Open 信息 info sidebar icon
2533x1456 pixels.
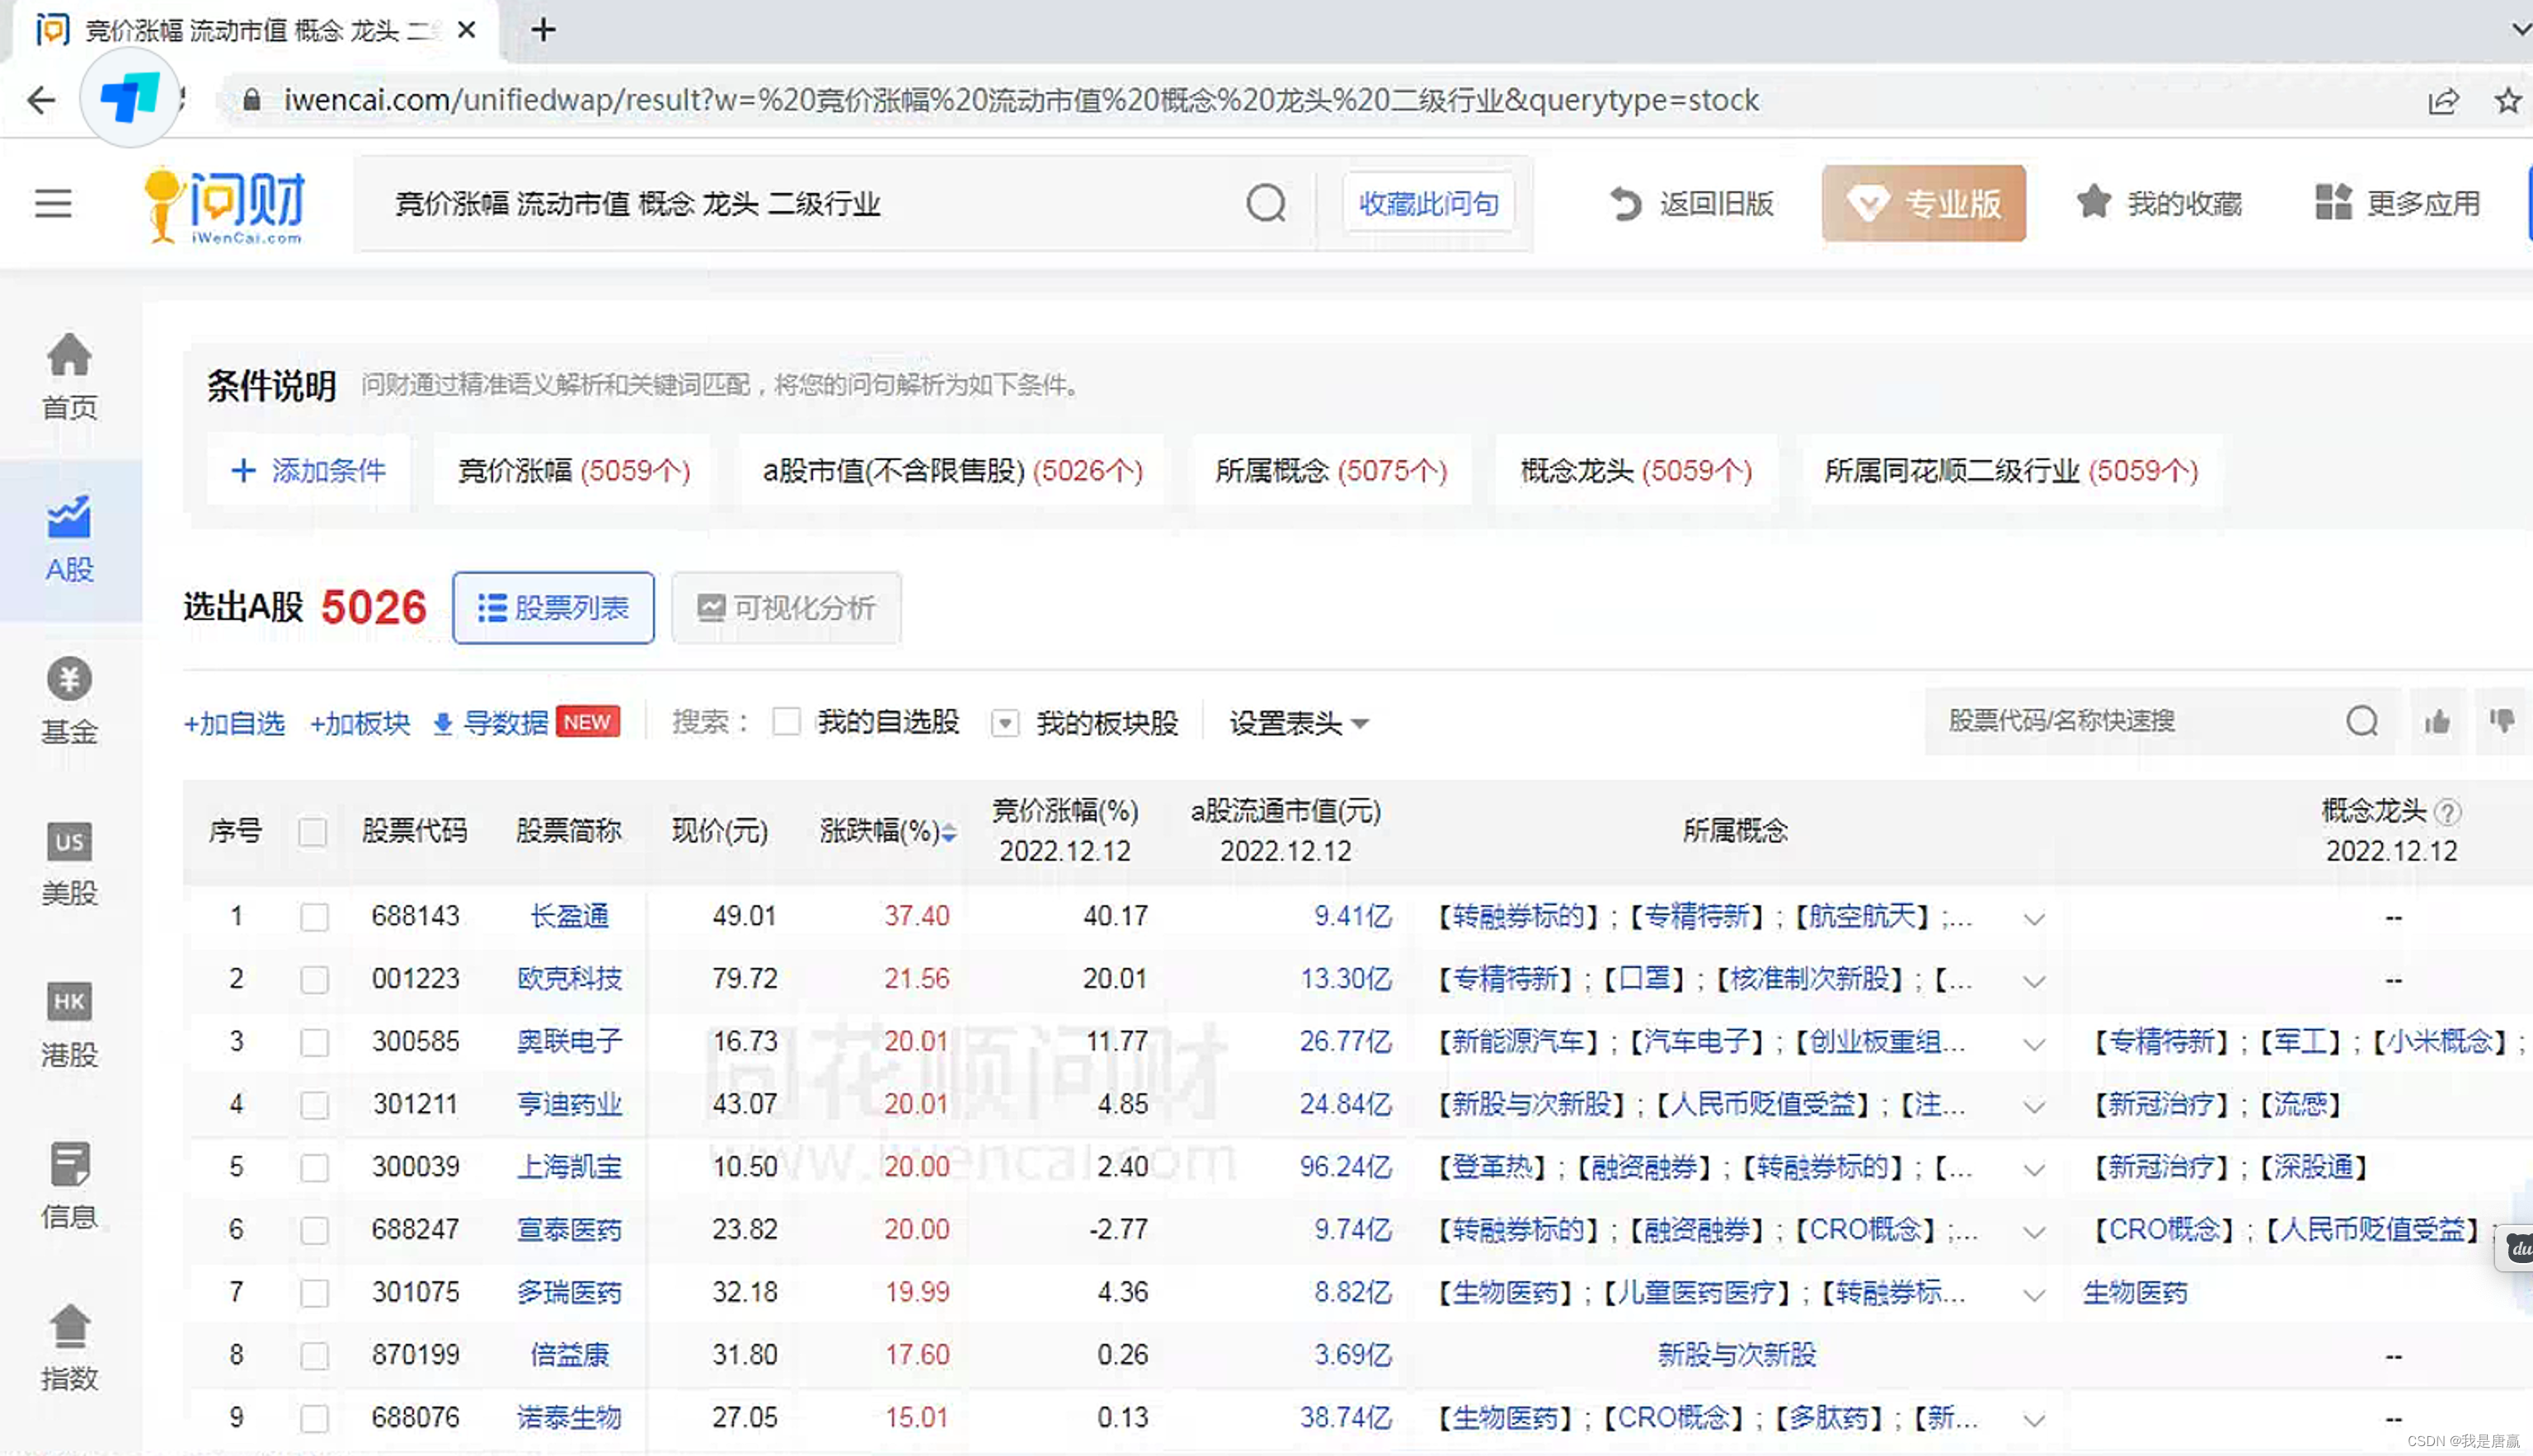(x=69, y=1185)
